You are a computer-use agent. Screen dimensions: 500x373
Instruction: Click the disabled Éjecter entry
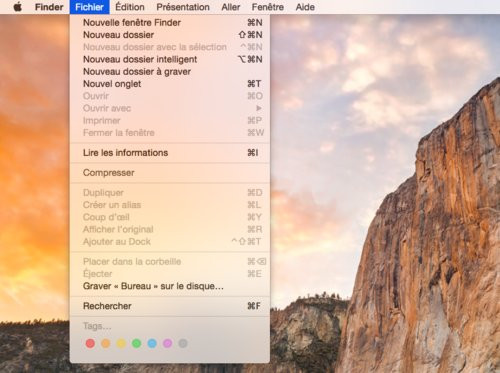[170, 274]
